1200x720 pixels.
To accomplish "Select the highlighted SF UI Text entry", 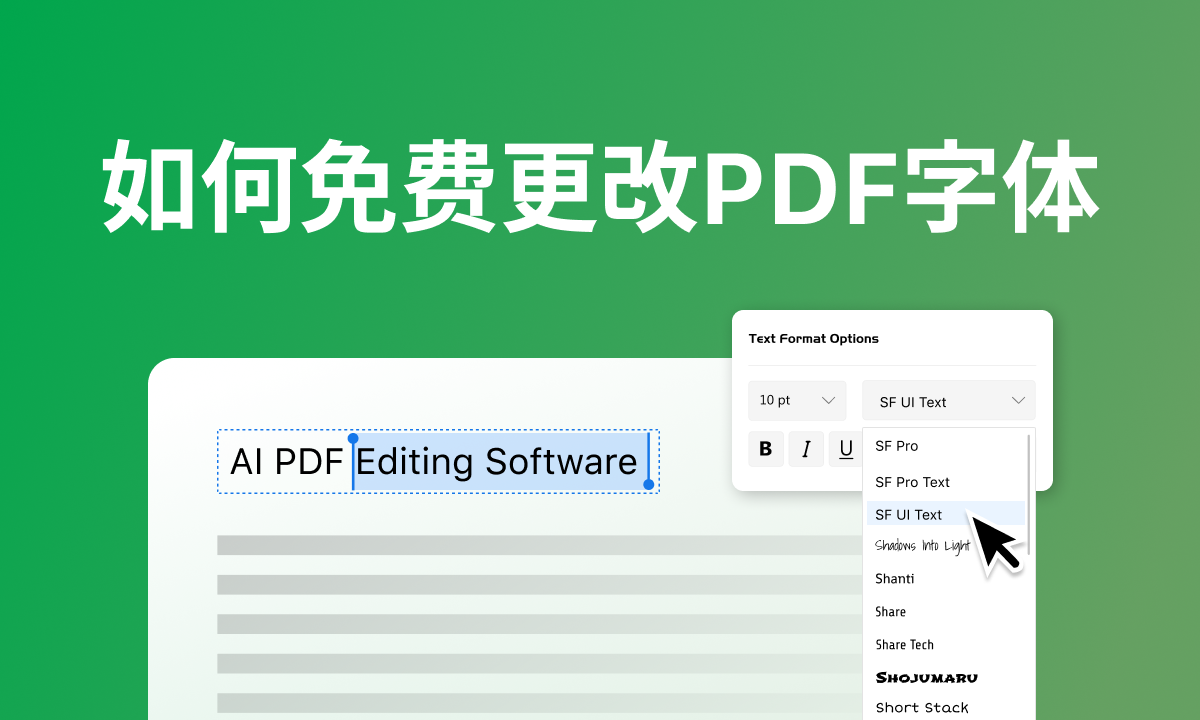I will click(907, 514).
